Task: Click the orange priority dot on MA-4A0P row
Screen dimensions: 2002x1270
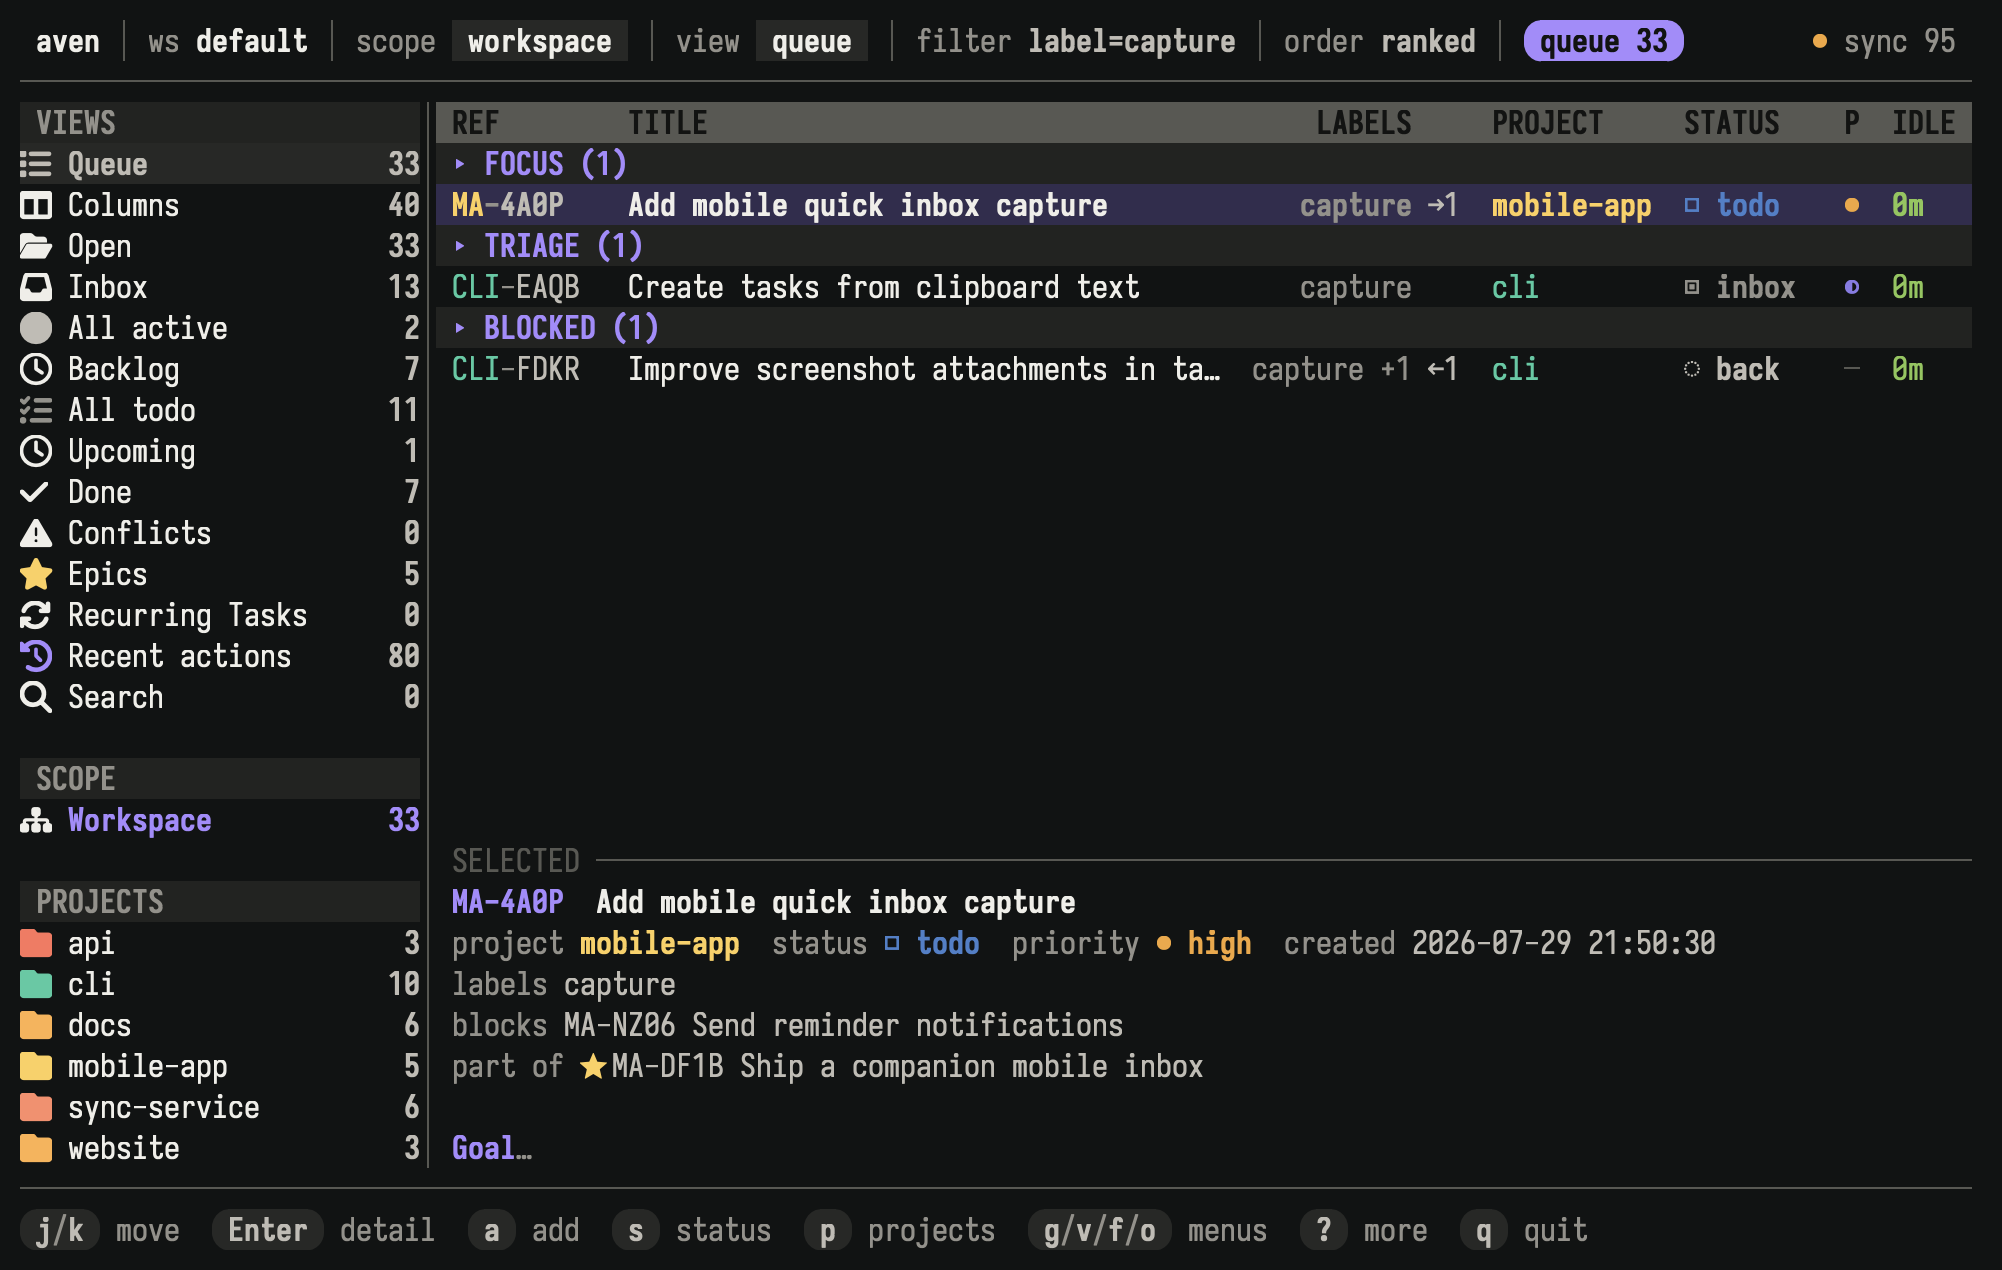Action: 1852,205
